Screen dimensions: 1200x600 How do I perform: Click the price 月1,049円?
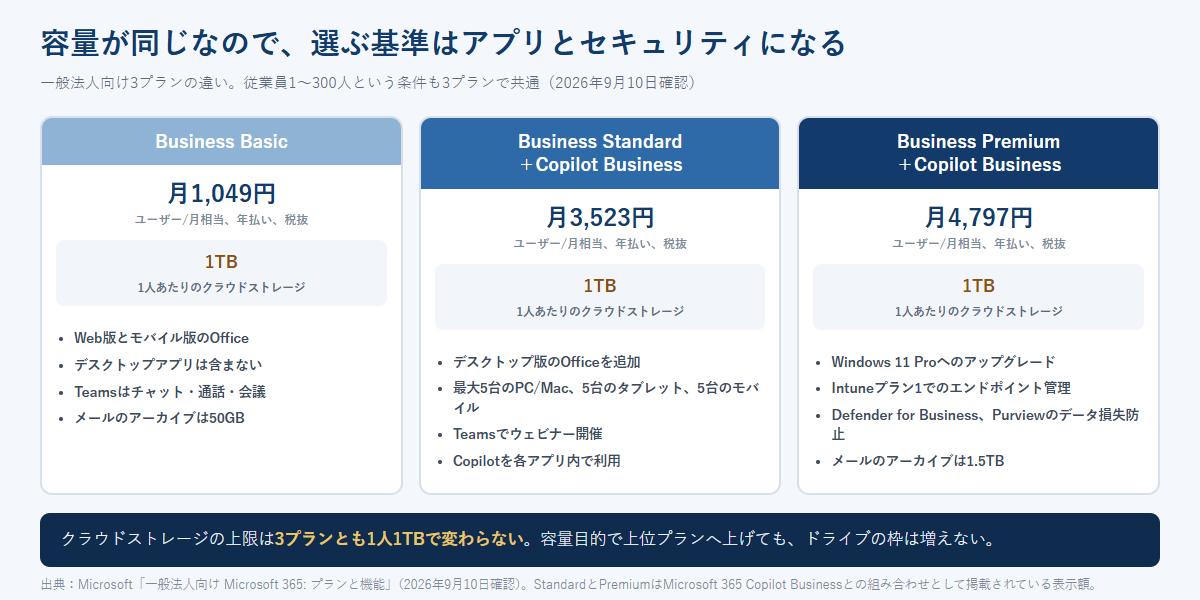click(221, 194)
